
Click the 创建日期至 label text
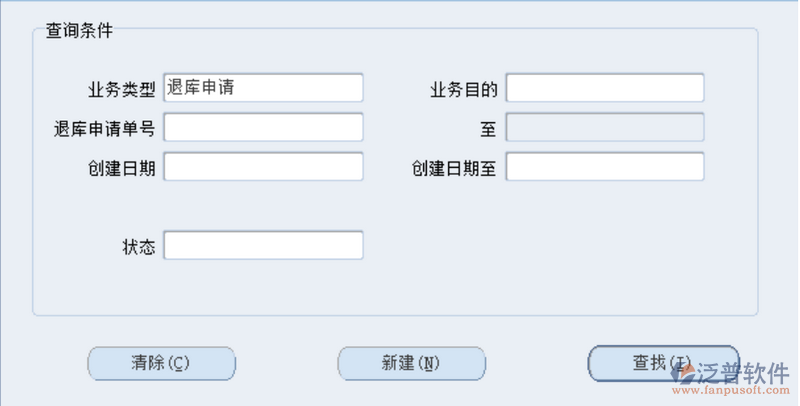point(455,167)
